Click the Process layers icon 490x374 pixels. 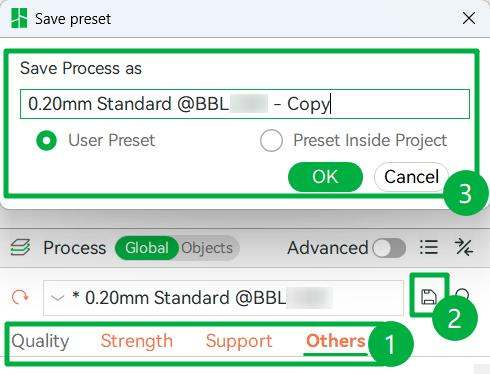(x=20, y=248)
